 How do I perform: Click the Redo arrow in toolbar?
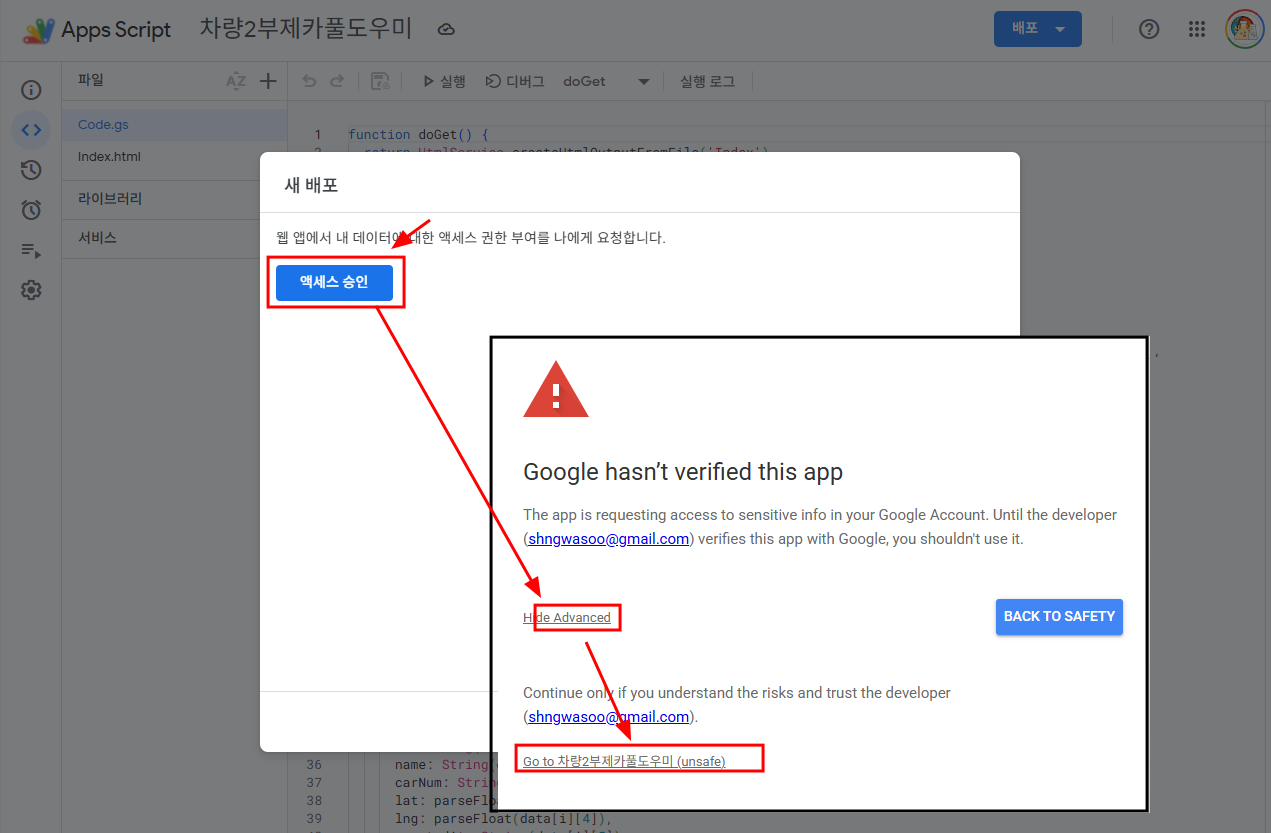(337, 81)
